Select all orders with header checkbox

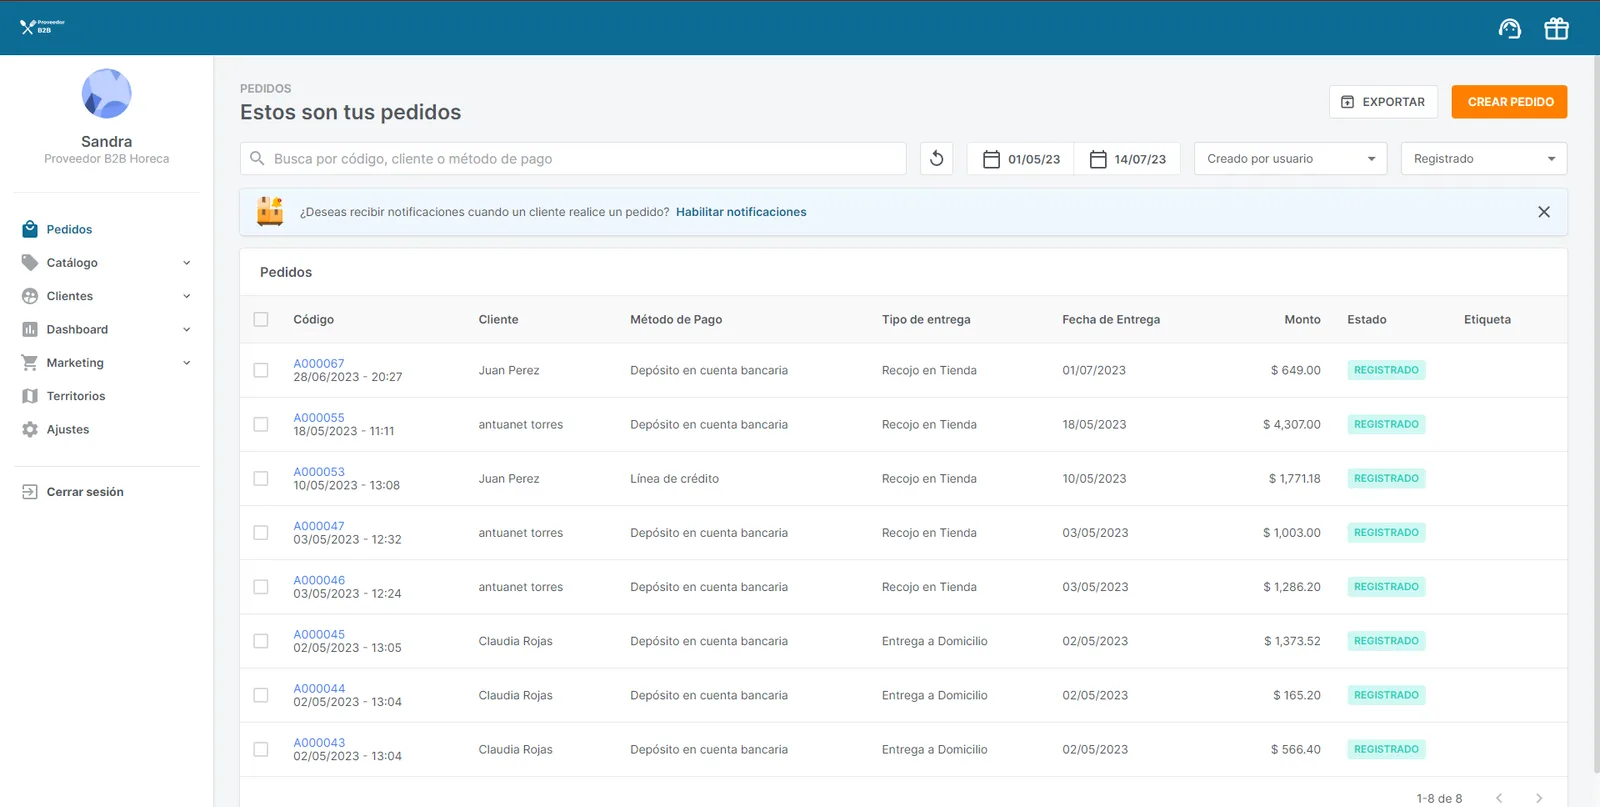261,320
